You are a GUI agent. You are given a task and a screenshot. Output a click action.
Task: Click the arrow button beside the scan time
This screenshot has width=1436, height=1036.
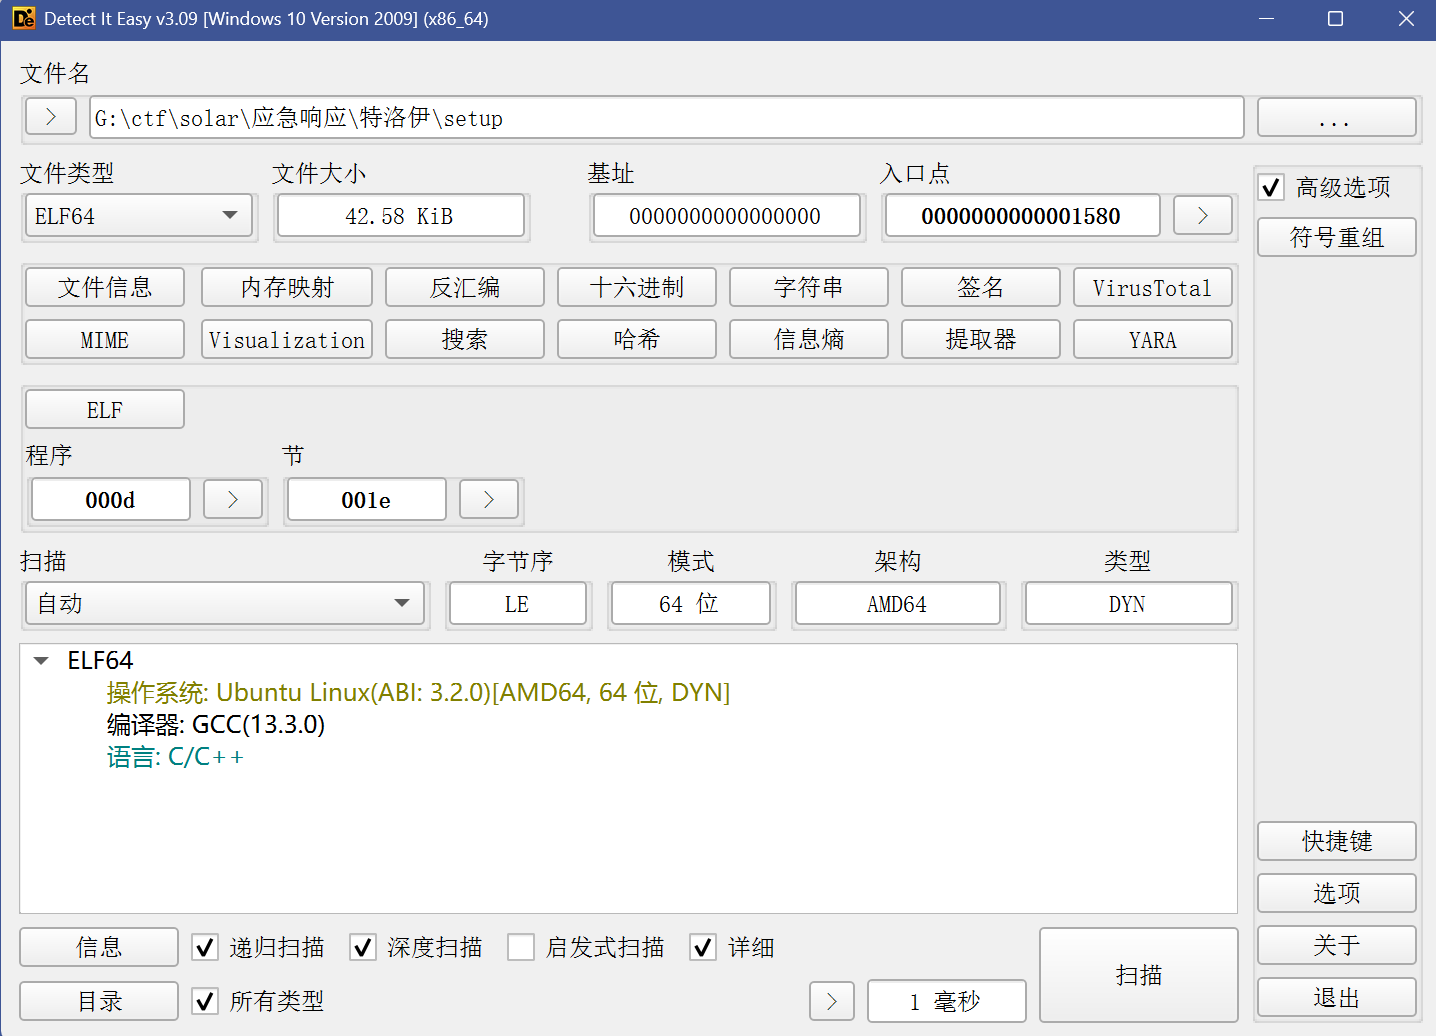(832, 1001)
